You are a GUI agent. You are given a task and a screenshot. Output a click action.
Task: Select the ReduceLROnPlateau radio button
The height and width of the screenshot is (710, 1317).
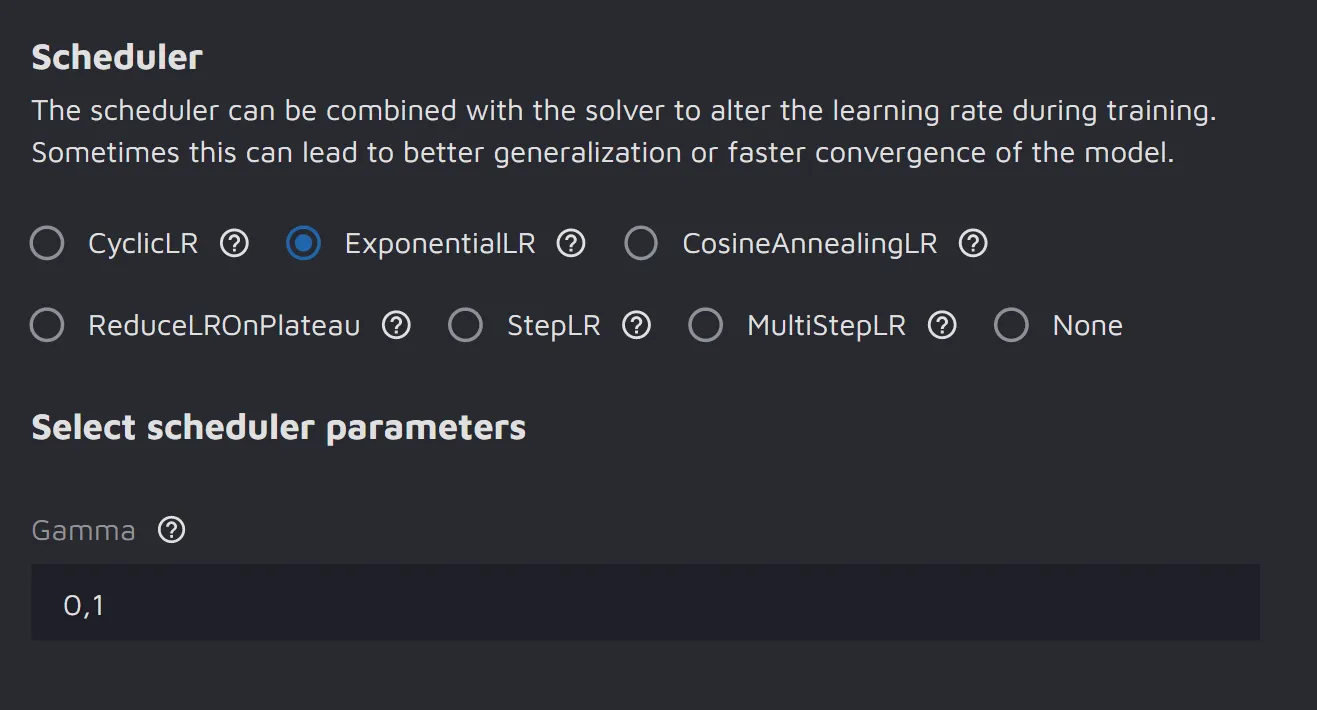click(x=47, y=325)
